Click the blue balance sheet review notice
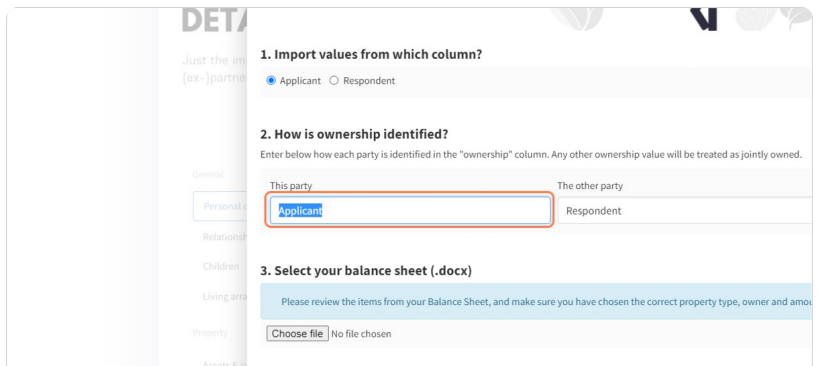Screen dimensions: 818x366 tap(536, 301)
